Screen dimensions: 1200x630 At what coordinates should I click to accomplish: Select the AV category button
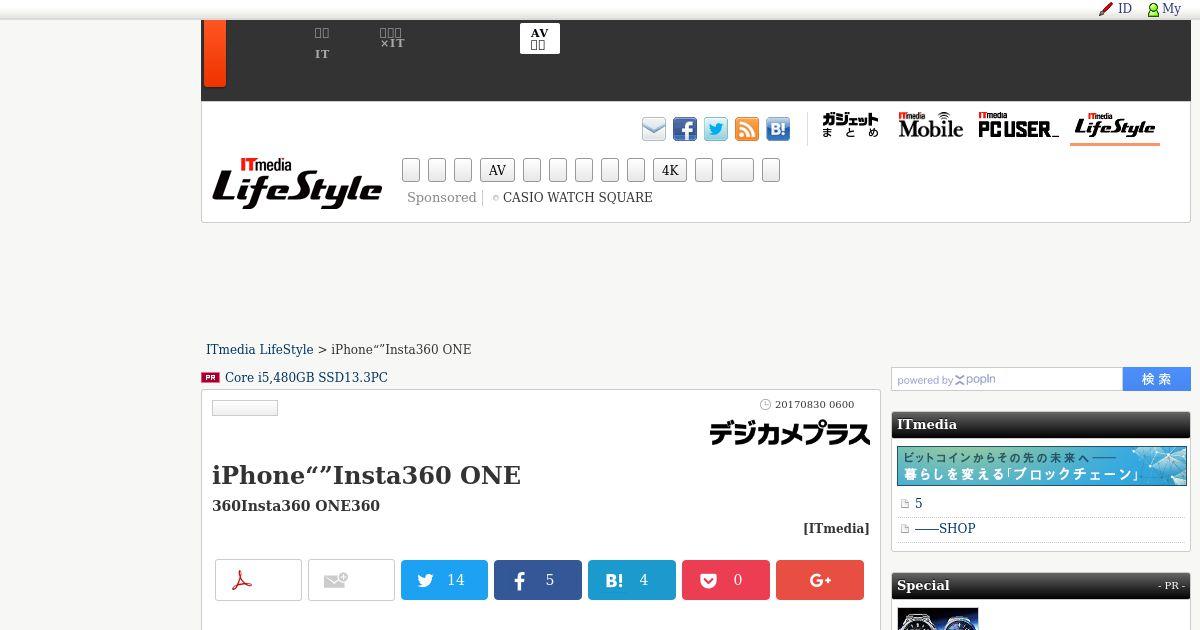(x=497, y=170)
